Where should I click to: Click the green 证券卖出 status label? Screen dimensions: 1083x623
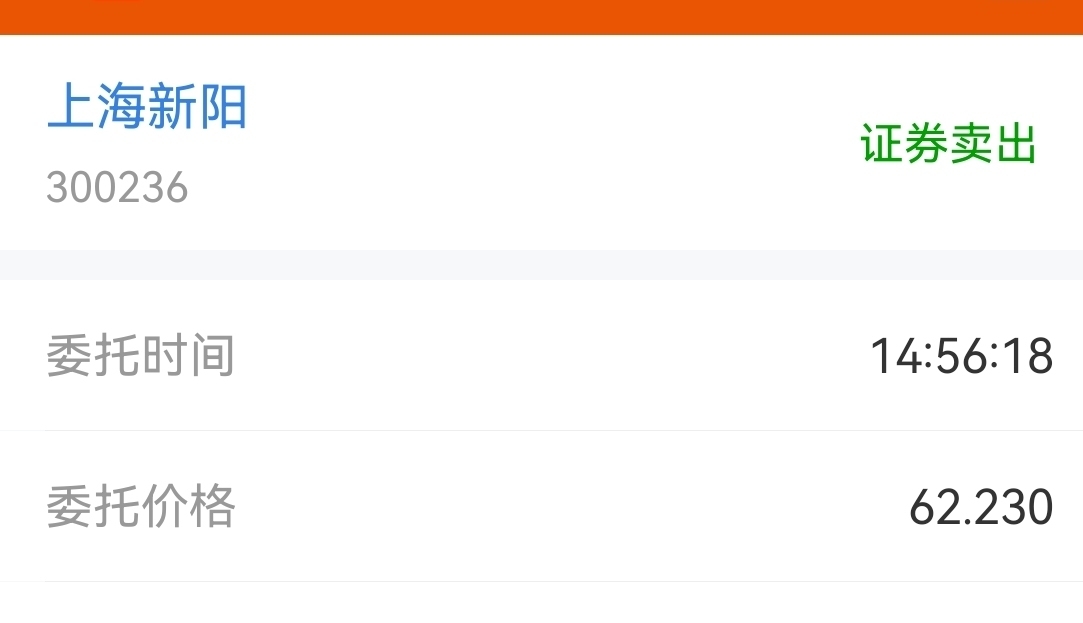[x=948, y=144]
